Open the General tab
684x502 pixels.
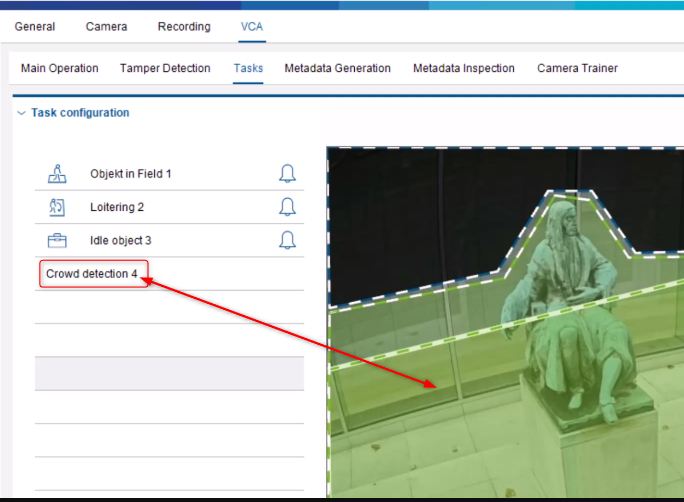[35, 26]
